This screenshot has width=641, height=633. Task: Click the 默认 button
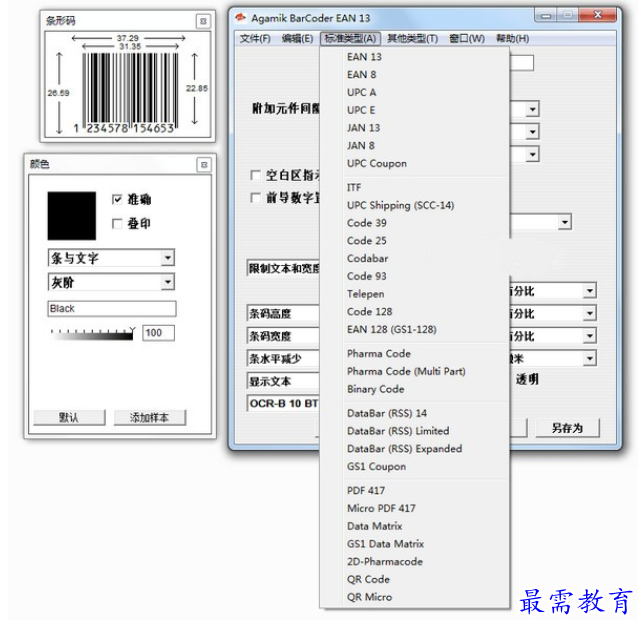[x=69, y=418]
